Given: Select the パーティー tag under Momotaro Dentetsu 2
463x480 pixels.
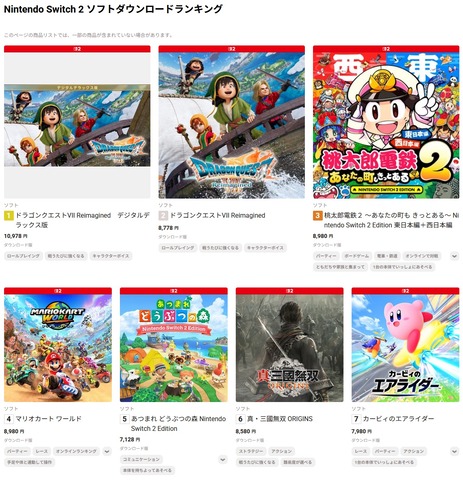Looking at the screenshot, I should 326,256.
